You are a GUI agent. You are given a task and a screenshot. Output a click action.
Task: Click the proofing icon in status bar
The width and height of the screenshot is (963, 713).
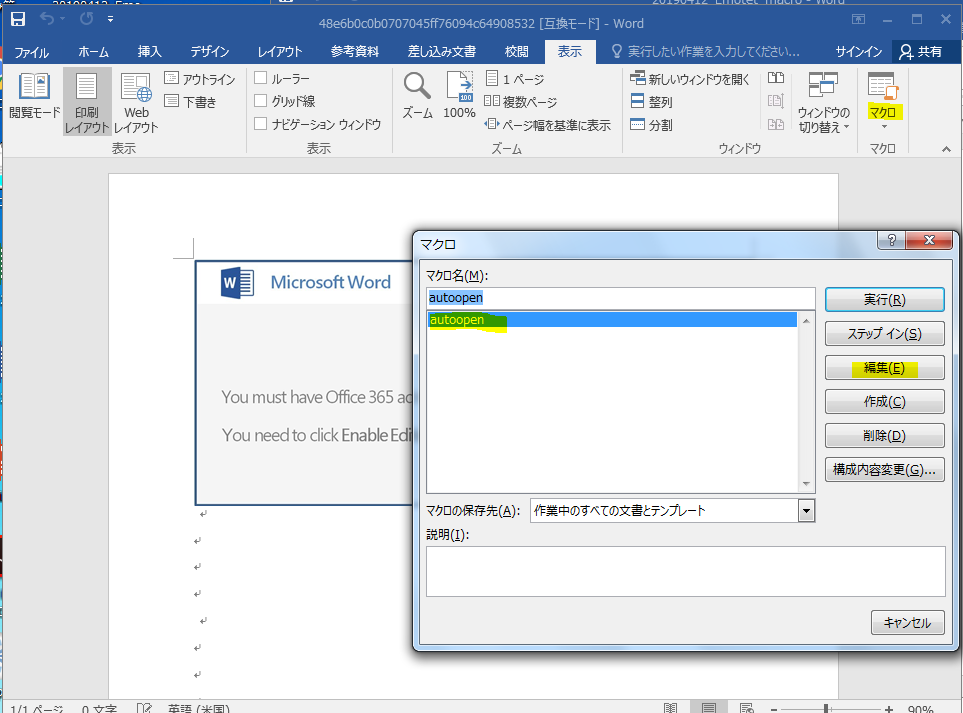tap(144, 708)
